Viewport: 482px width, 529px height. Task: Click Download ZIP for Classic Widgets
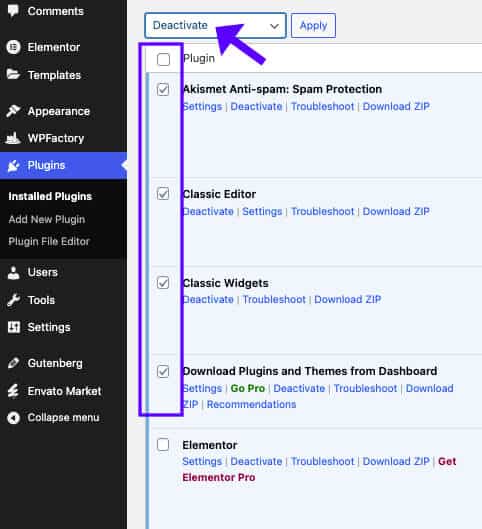[x=347, y=300]
